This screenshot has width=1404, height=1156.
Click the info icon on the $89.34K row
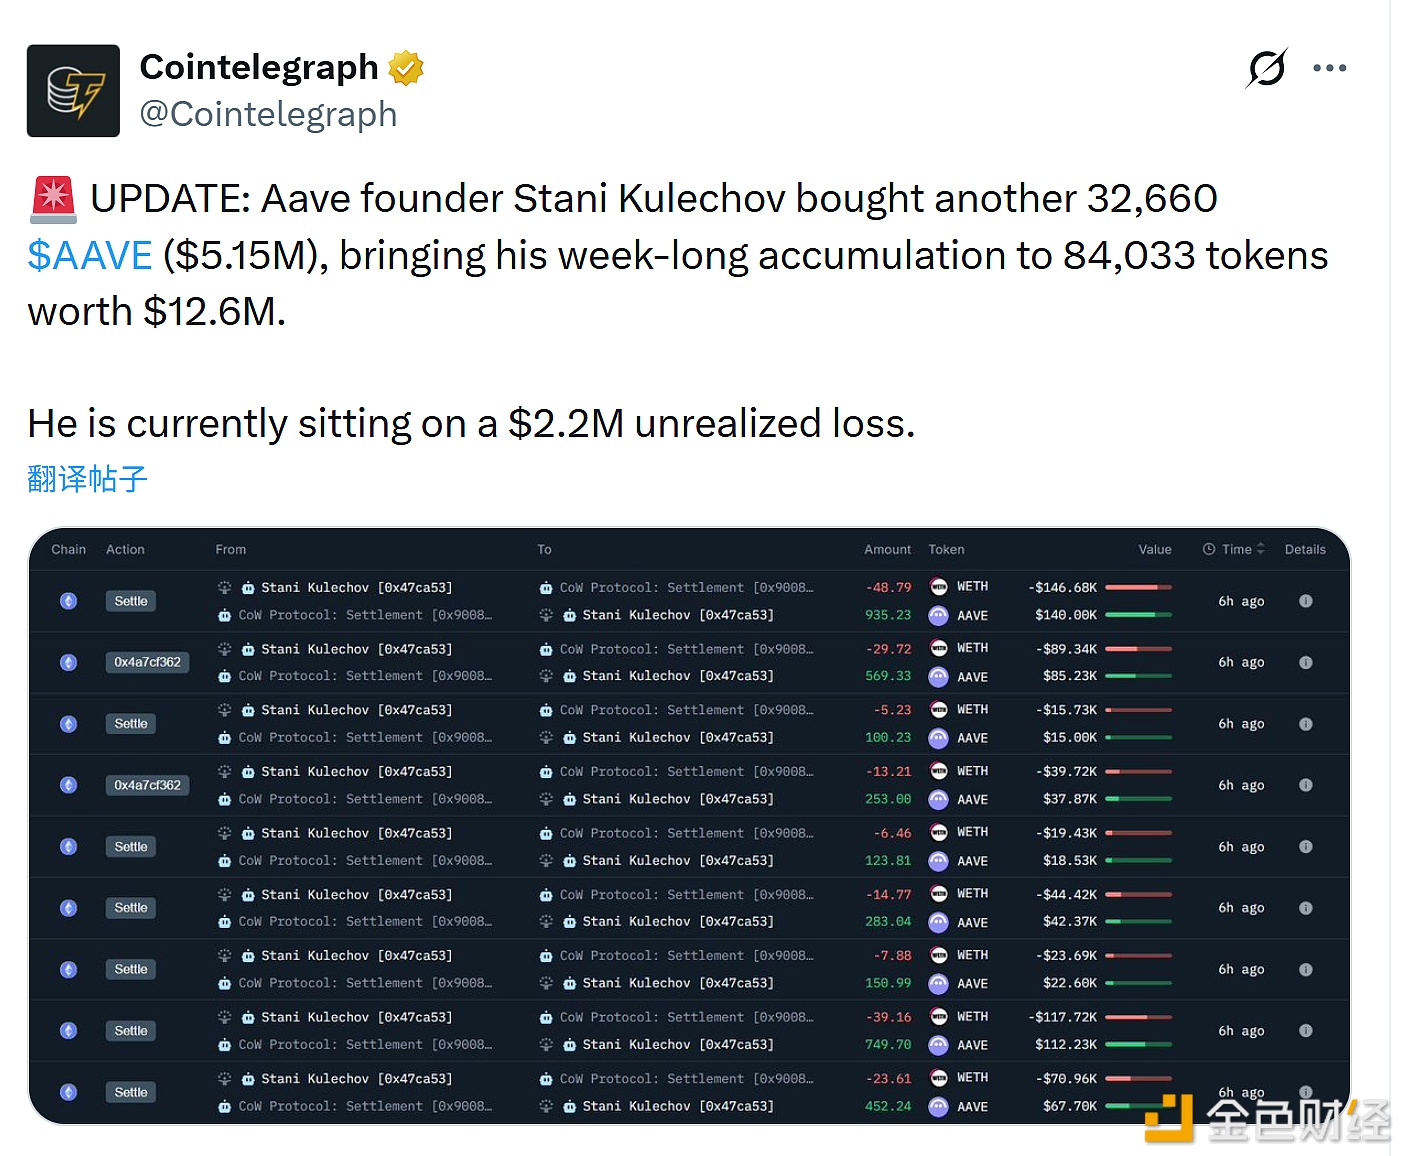(x=1305, y=662)
